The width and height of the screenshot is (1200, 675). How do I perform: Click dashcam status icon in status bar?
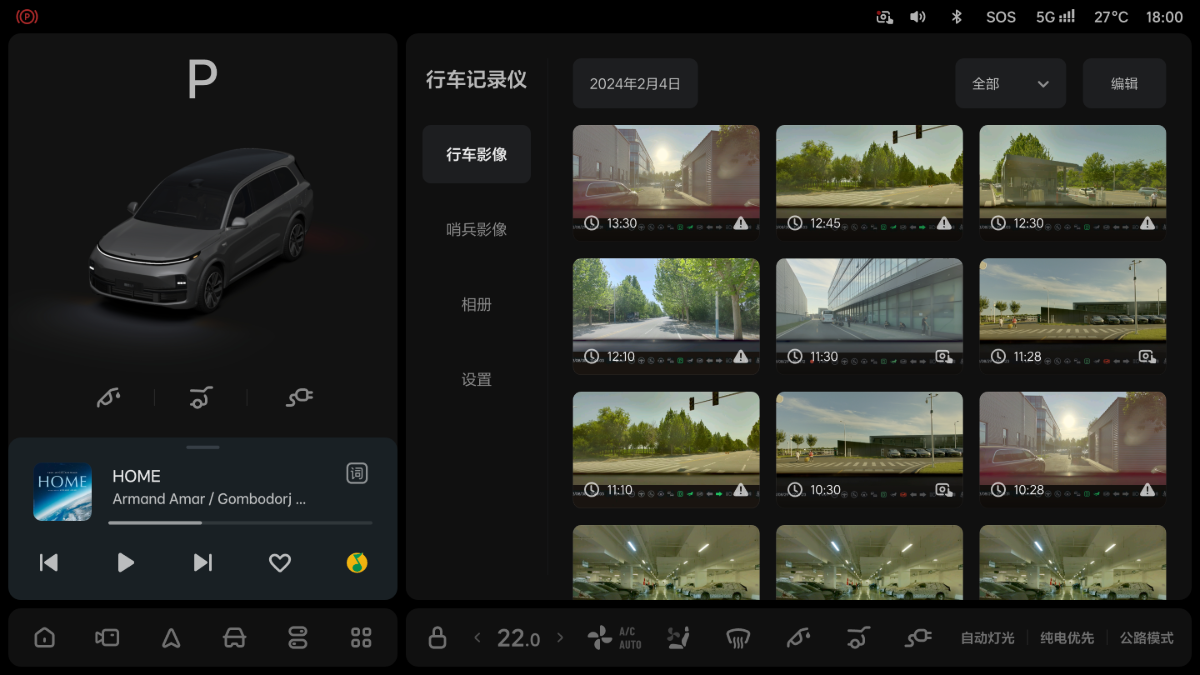[884, 17]
